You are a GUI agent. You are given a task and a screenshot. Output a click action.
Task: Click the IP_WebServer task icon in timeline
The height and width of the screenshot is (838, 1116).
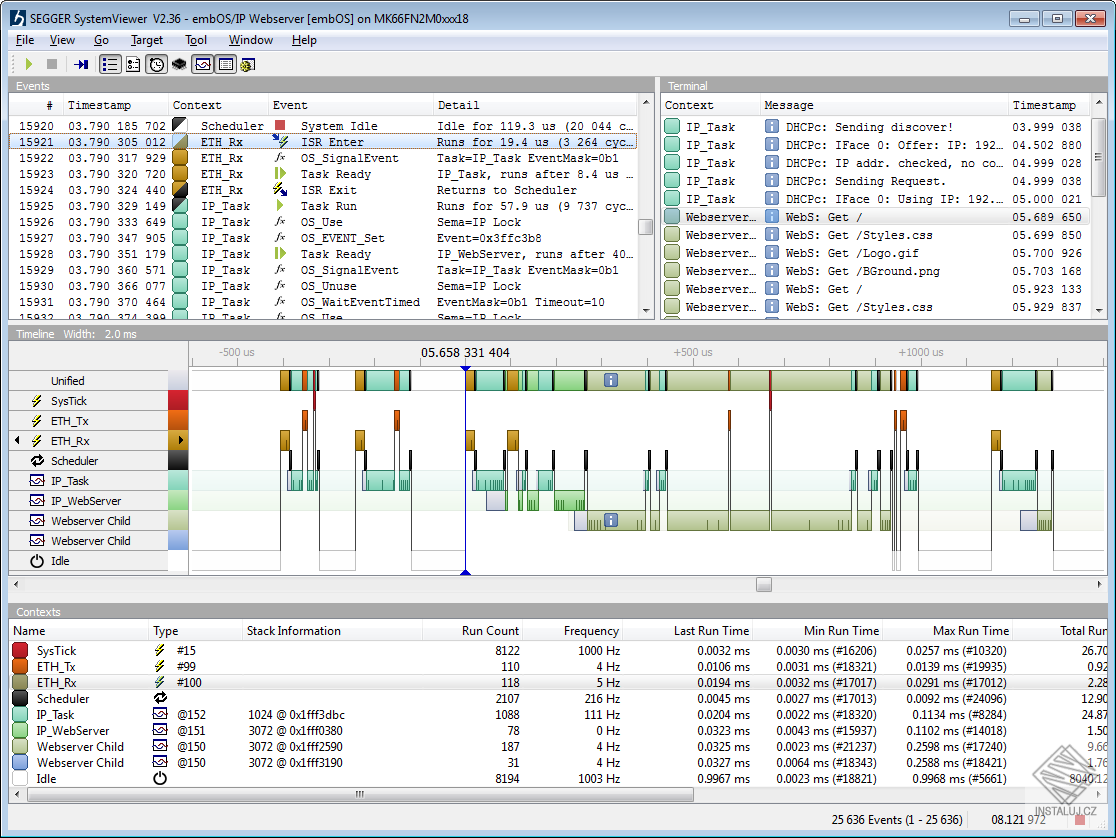click(x=37, y=501)
